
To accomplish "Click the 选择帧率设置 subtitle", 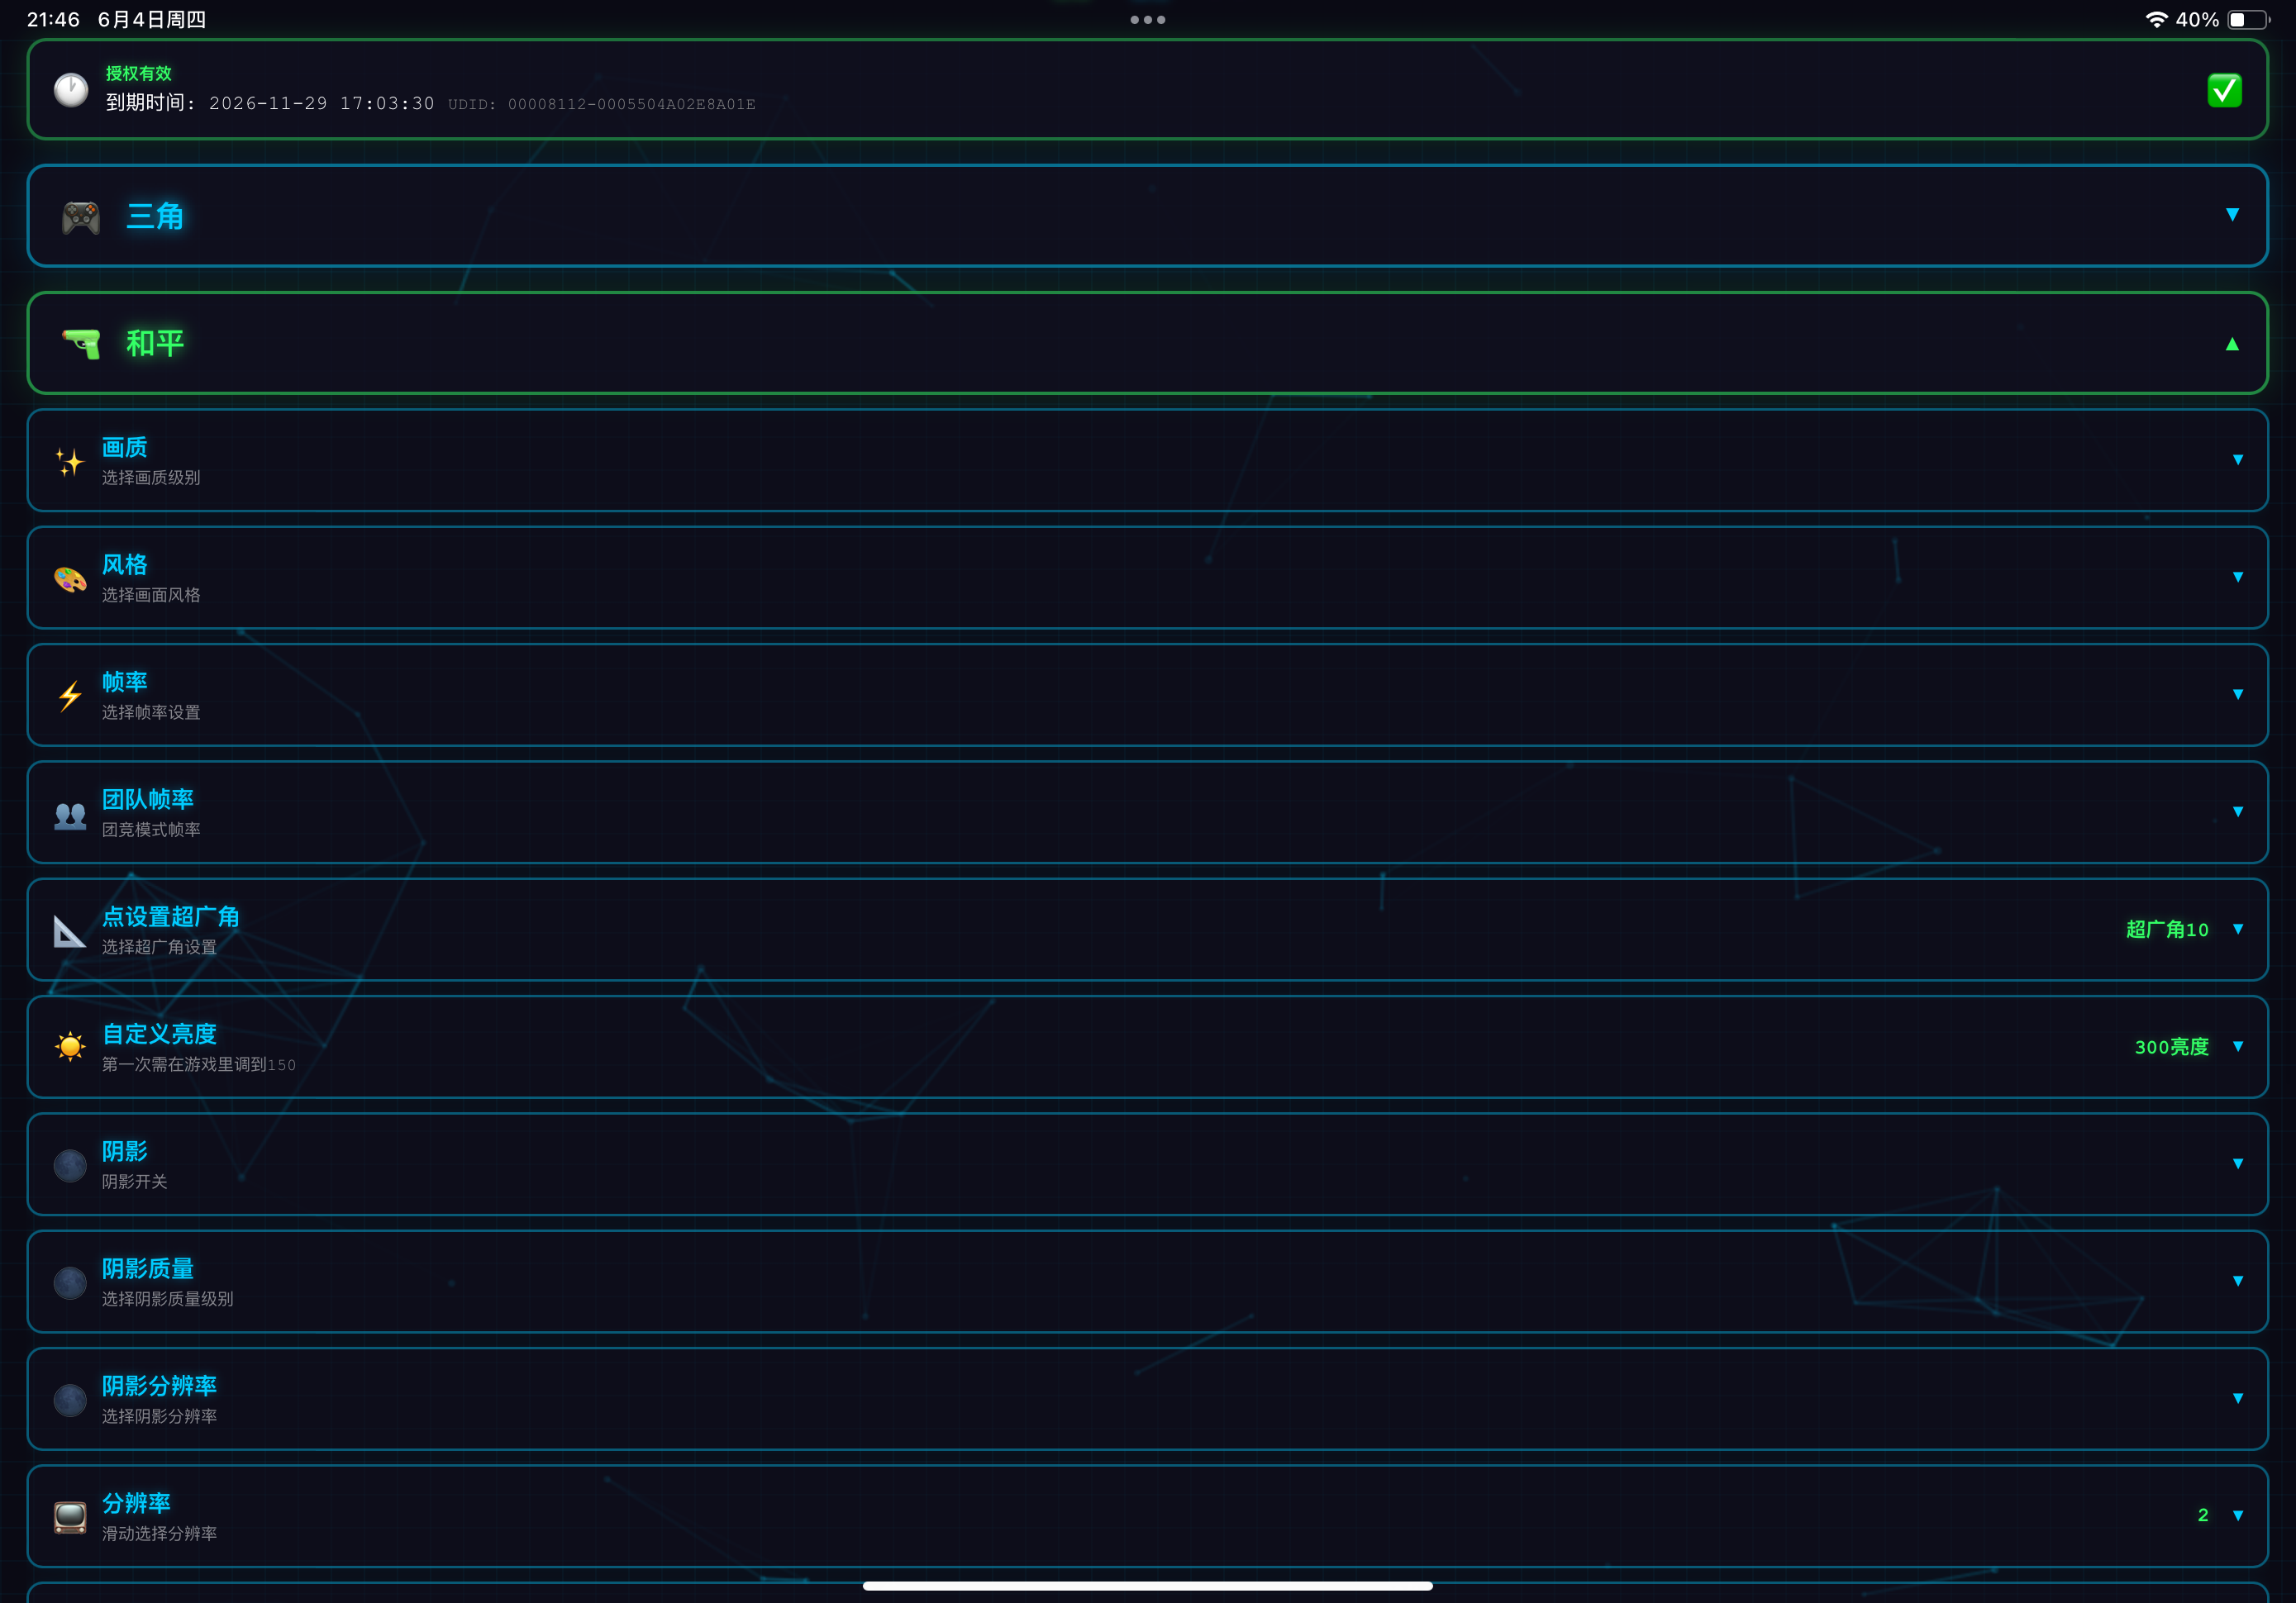I will click(151, 712).
